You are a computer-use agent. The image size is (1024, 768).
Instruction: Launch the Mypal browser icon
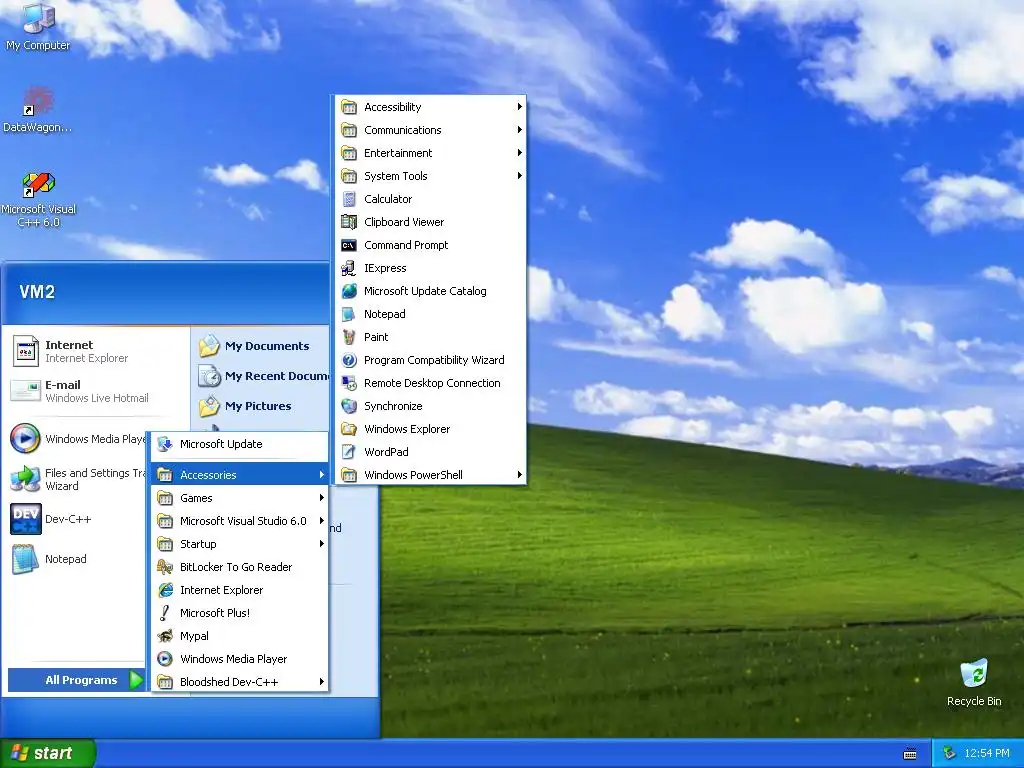[165, 636]
